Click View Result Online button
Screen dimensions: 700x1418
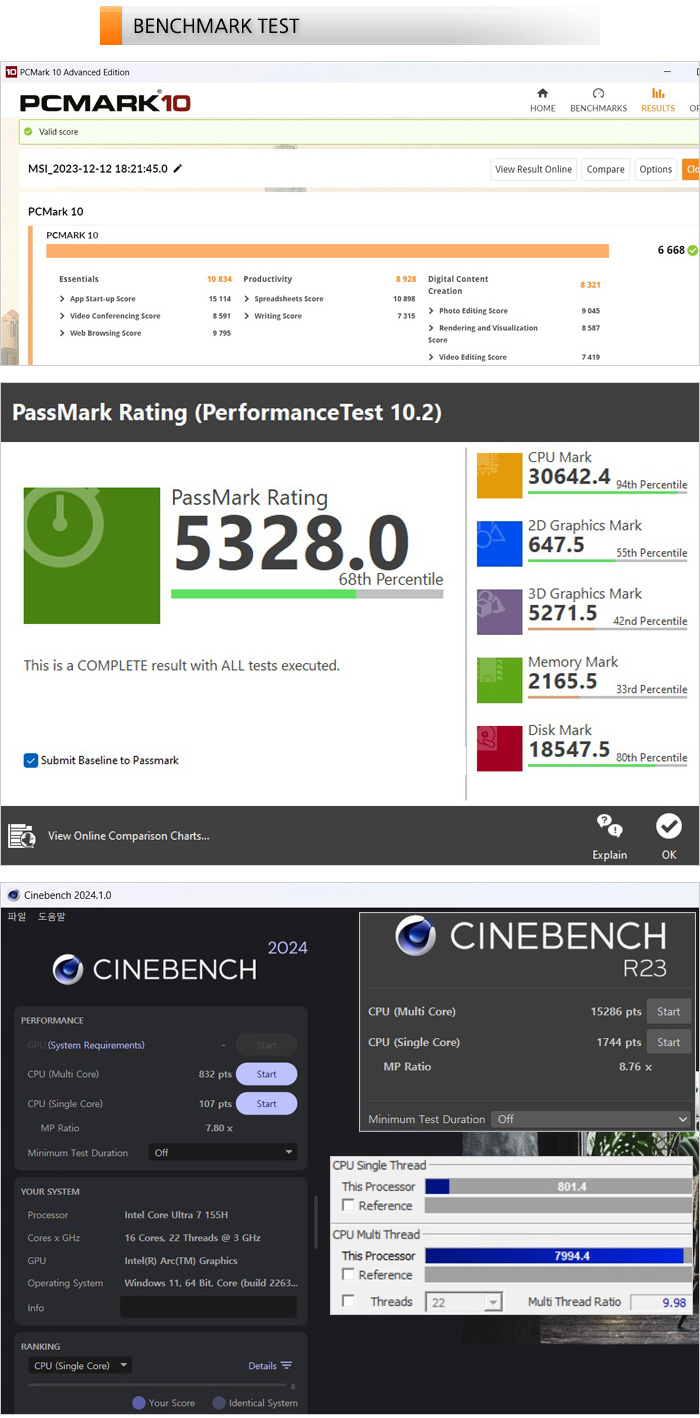(x=534, y=169)
